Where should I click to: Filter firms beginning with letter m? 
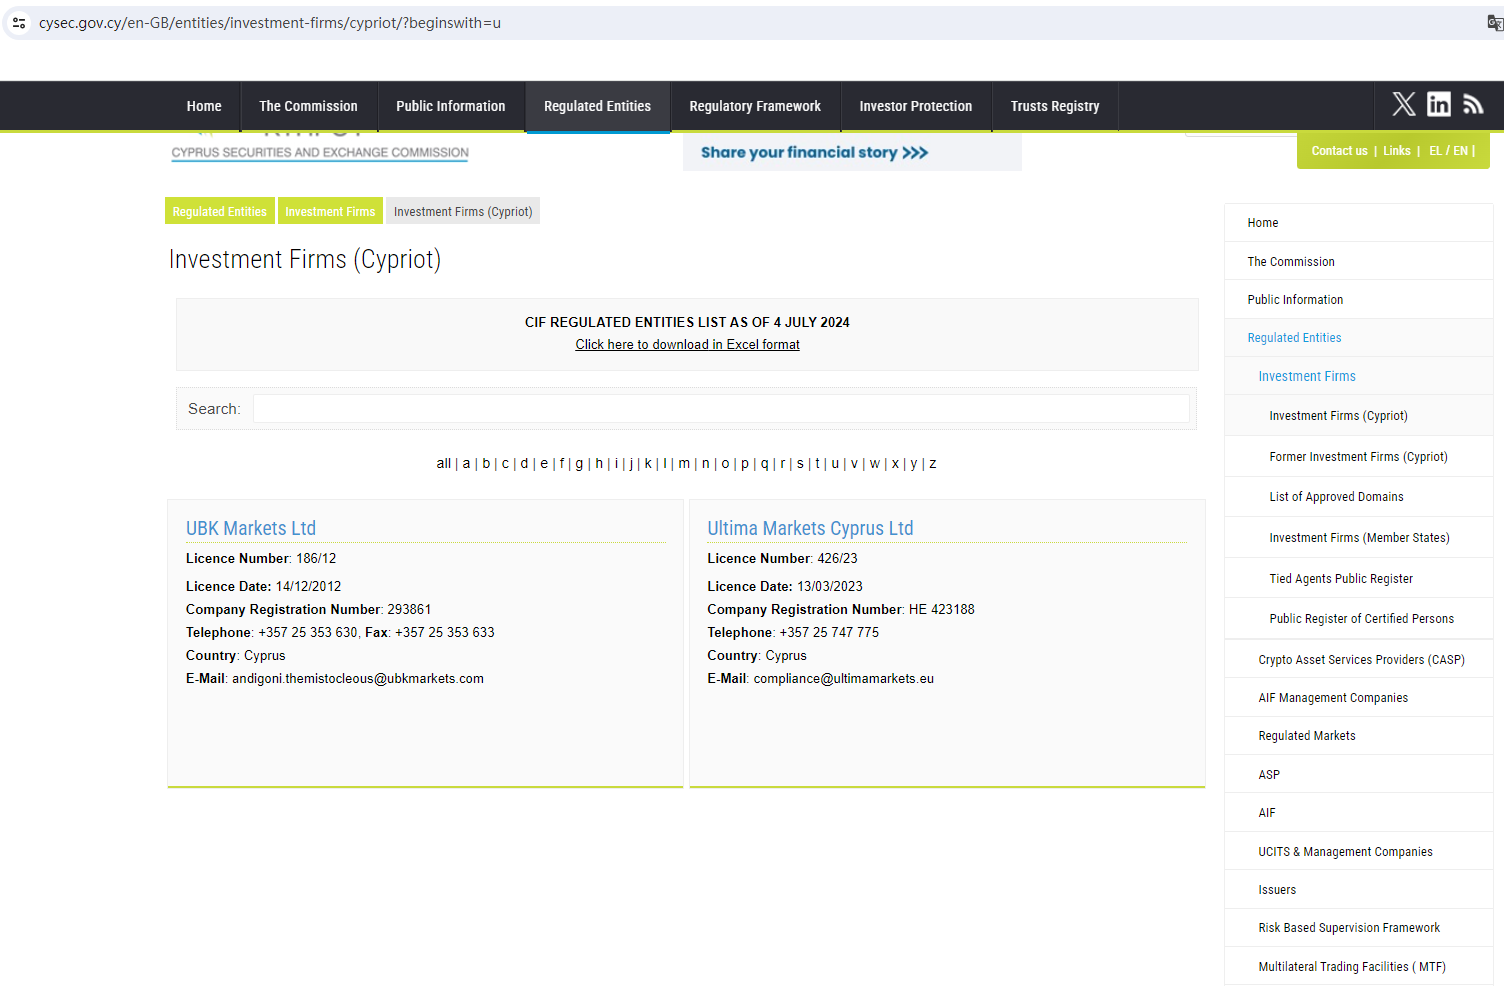[x=684, y=463]
